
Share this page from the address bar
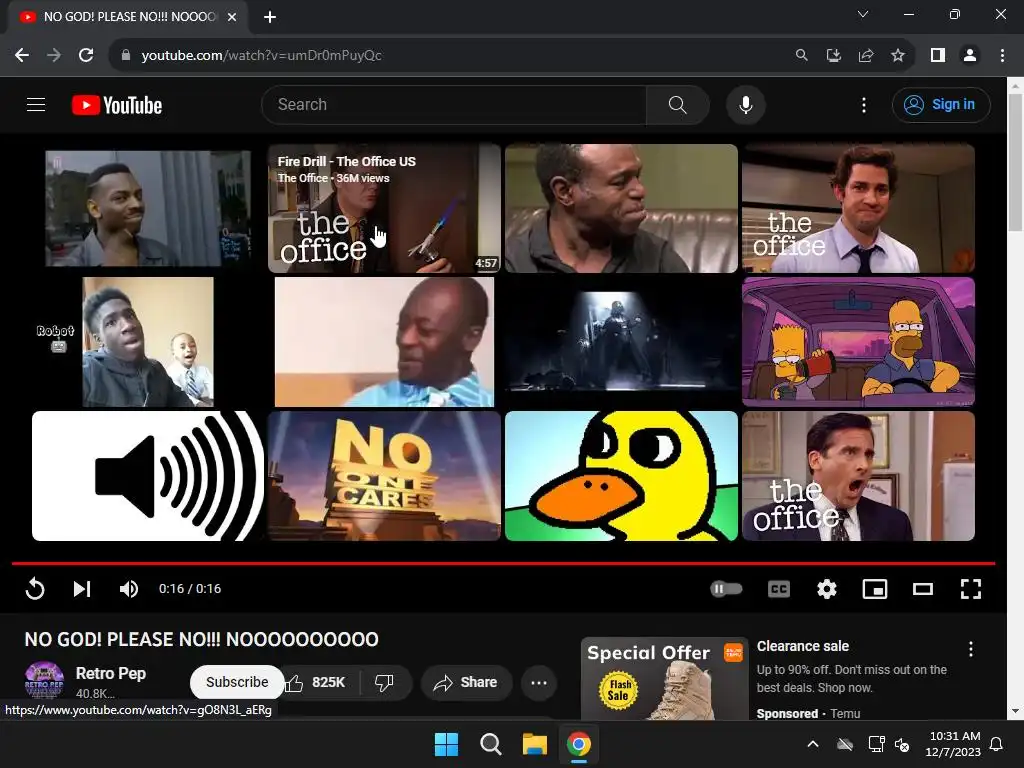(866, 56)
